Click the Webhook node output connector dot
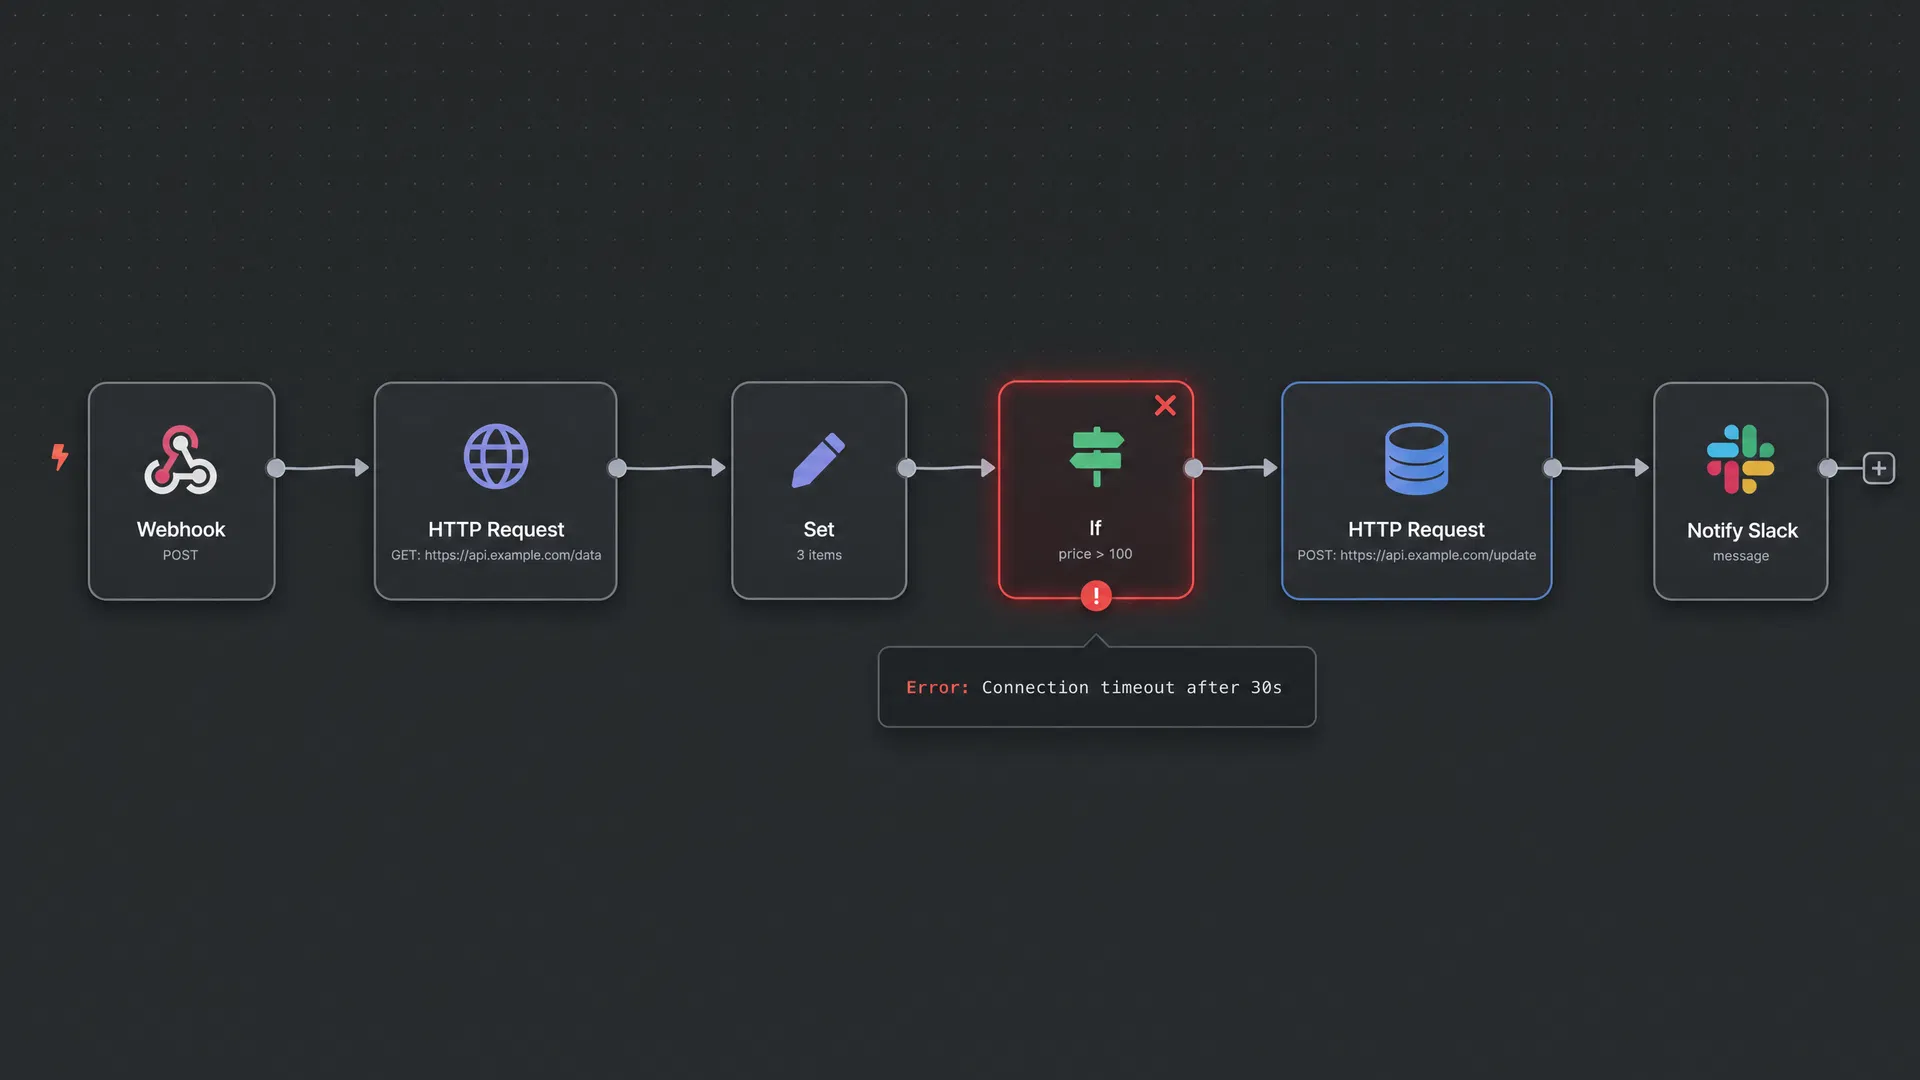Screen dimensions: 1920x1080 [276, 468]
